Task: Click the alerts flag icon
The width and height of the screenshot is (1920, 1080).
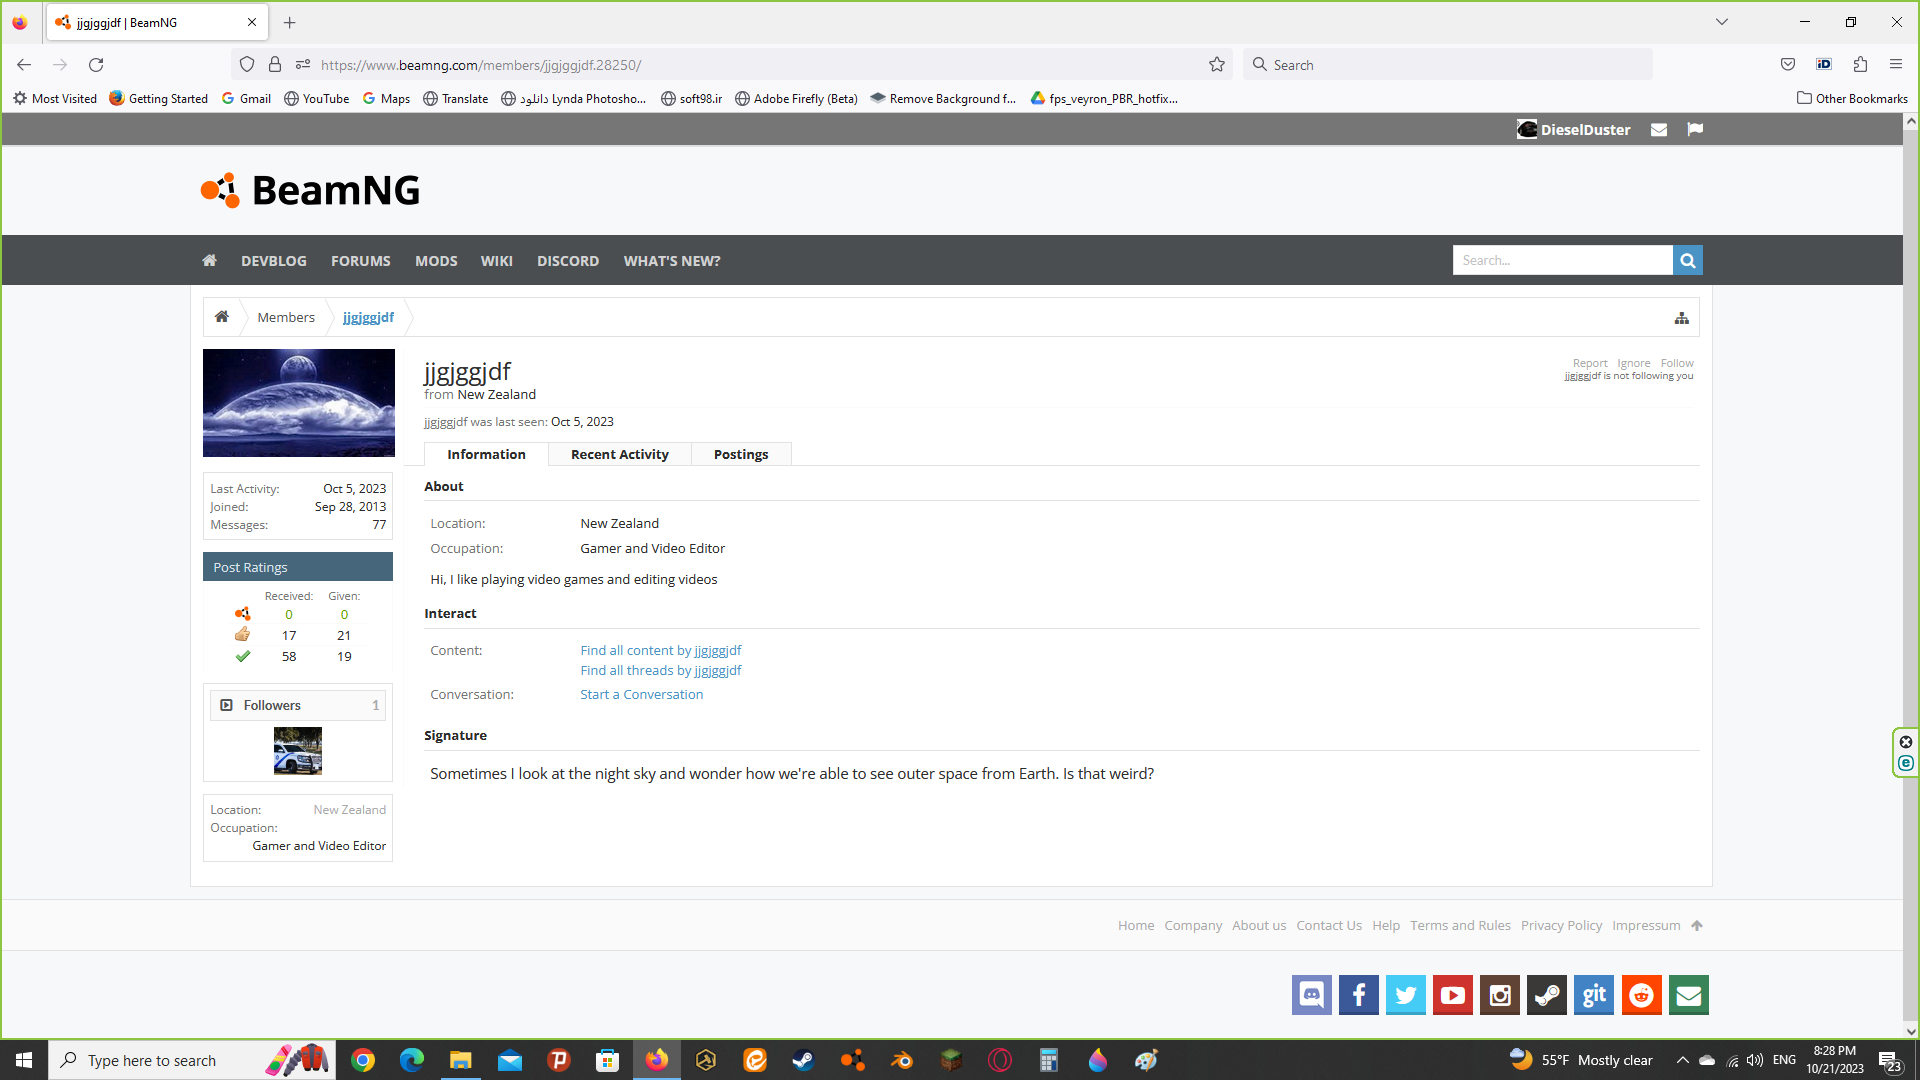Action: [x=1695, y=129]
